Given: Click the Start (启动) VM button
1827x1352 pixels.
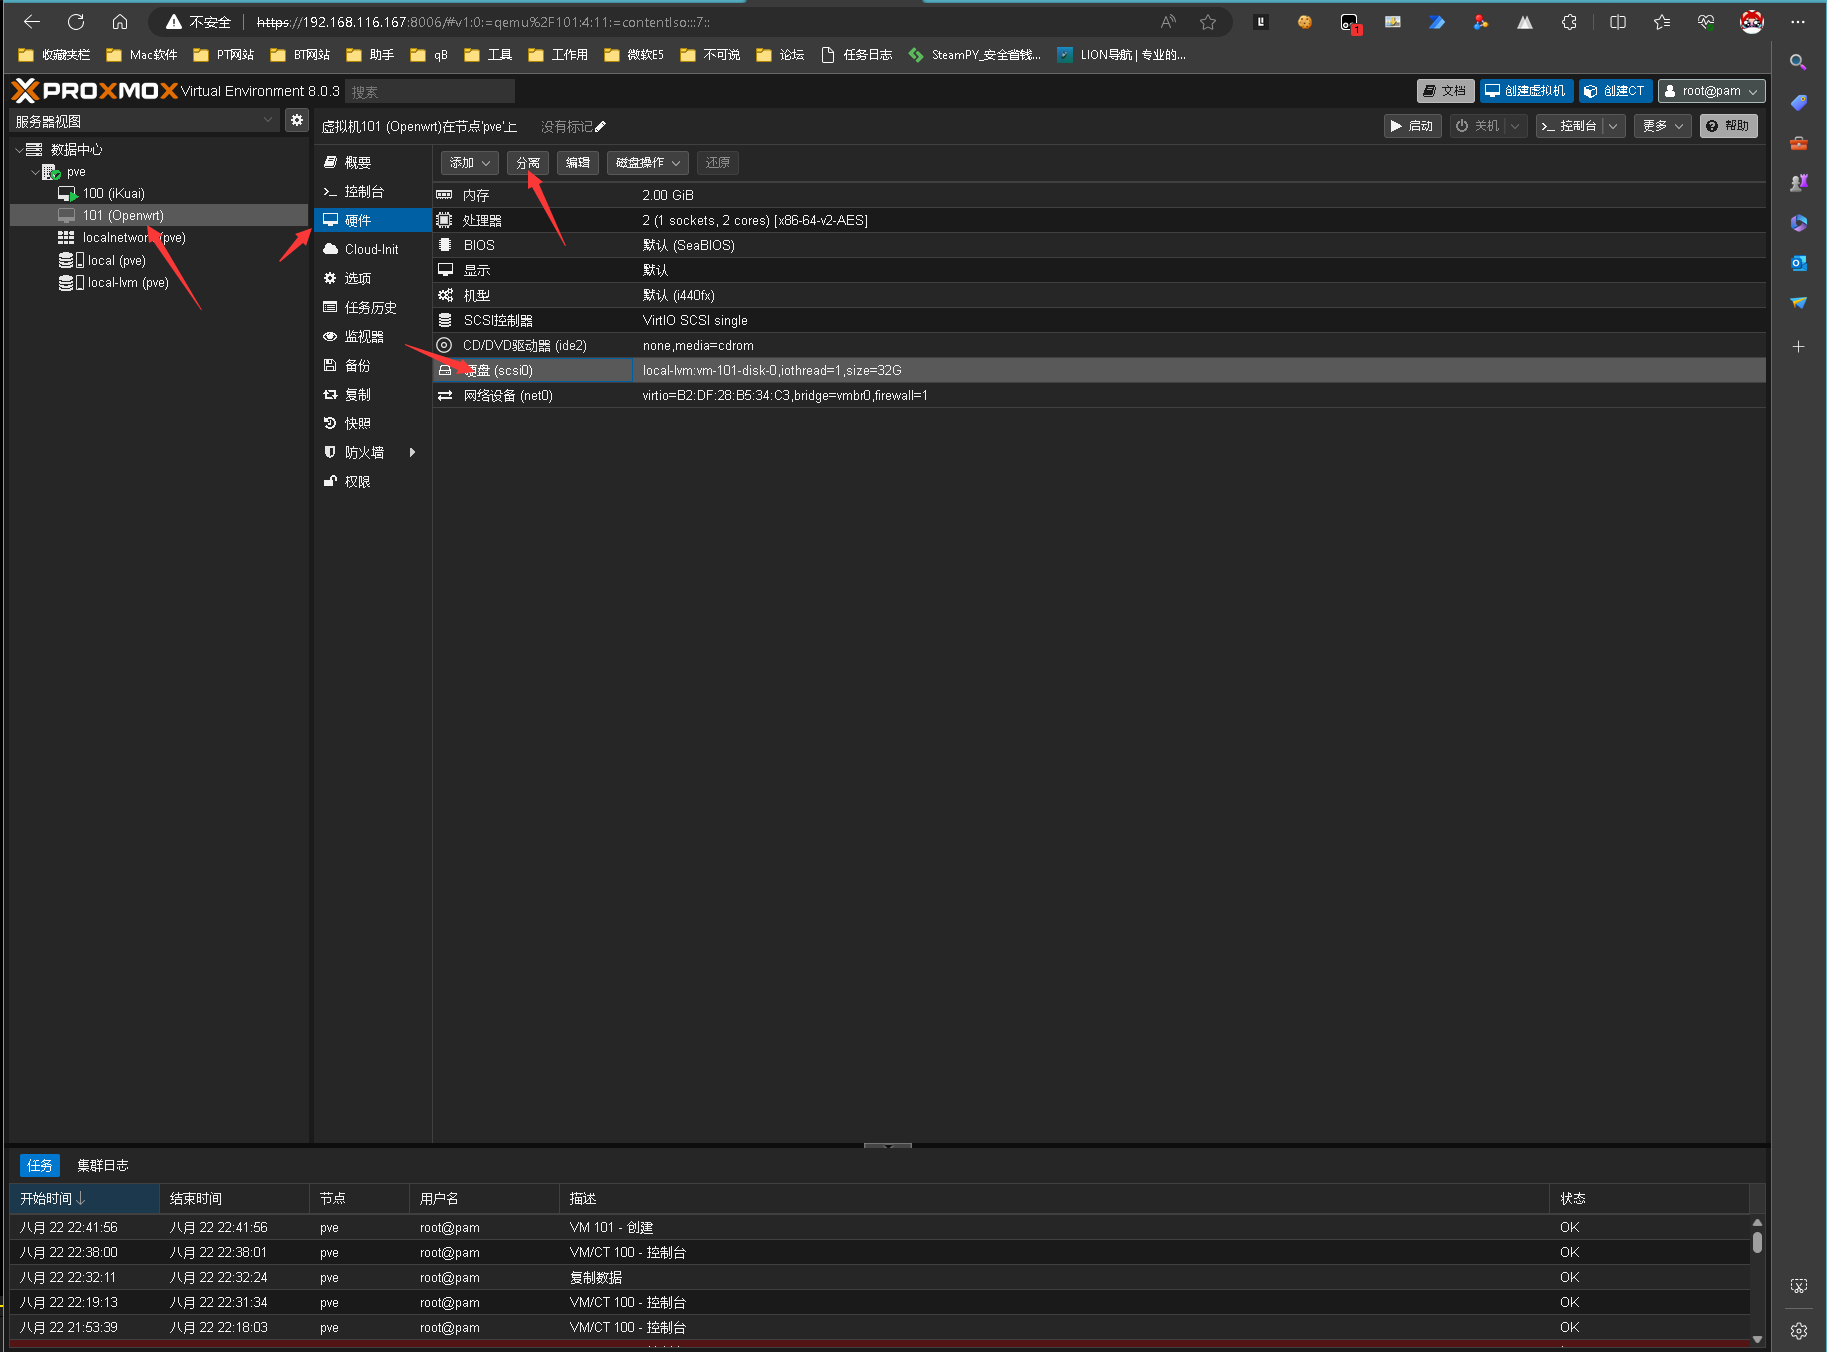Looking at the screenshot, I should [x=1412, y=126].
